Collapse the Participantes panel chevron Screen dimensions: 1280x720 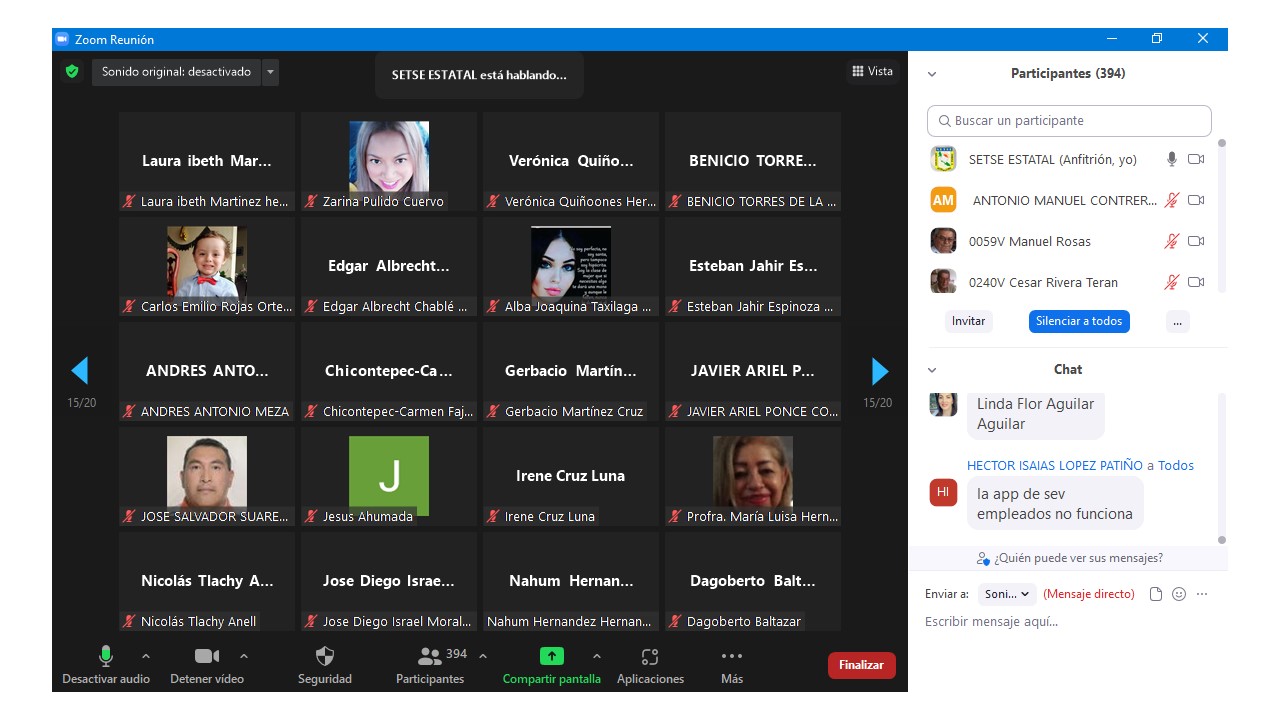[x=932, y=74]
